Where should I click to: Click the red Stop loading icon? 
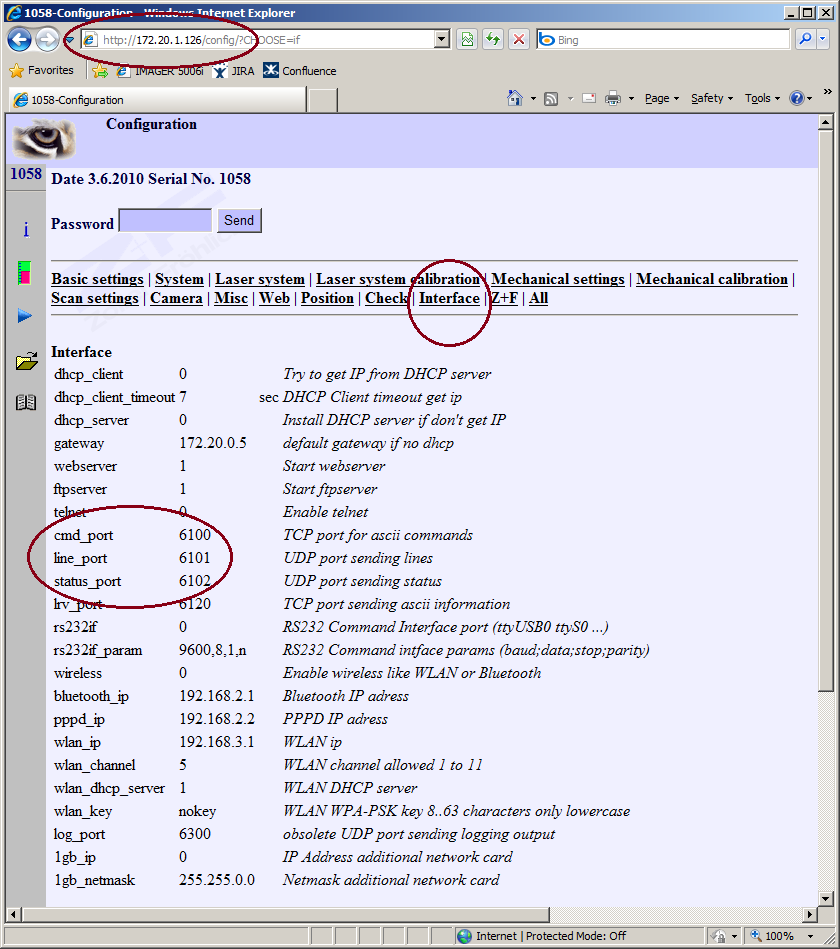pyautogui.click(x=519, y=40)
